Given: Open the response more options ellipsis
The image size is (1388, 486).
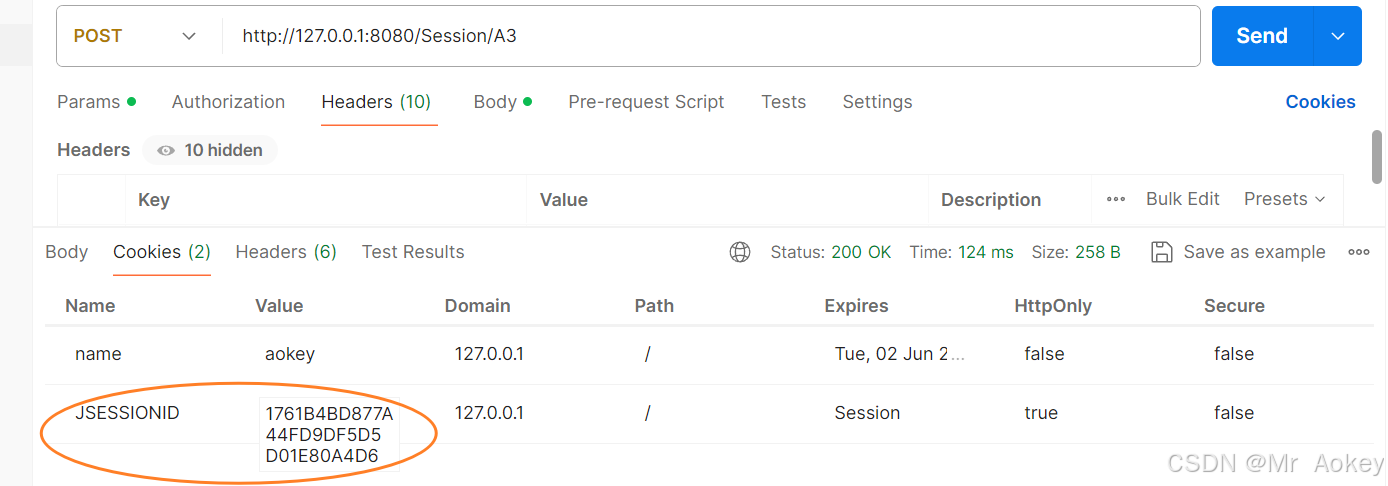Looking at the screenshot, I should coord(1358,252).
